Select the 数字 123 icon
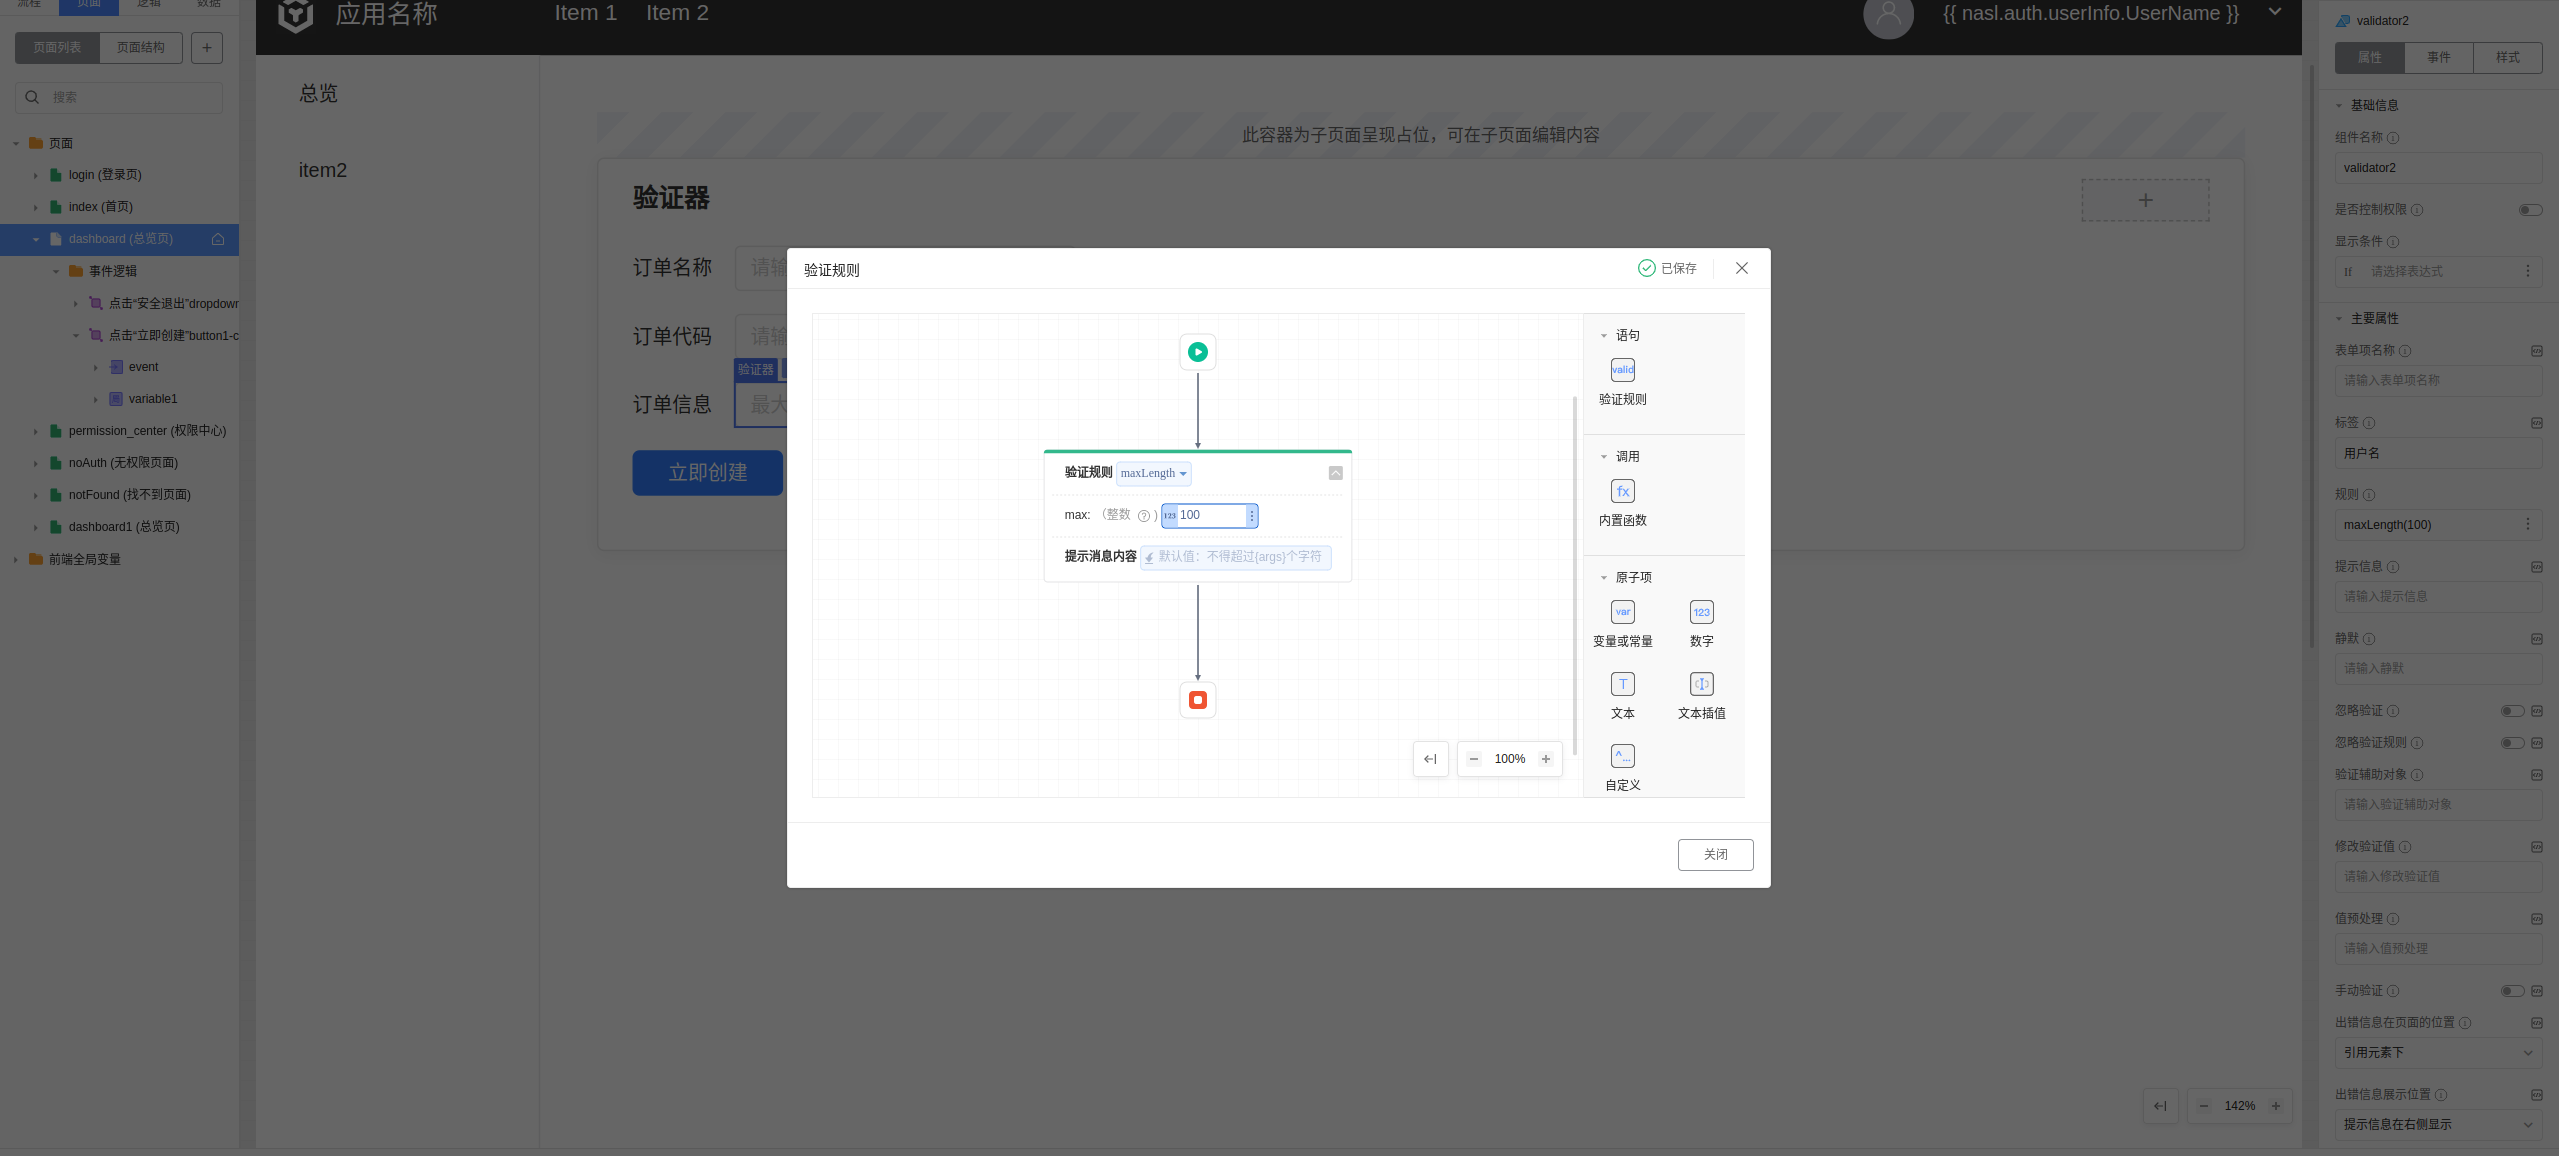The image size is (2559, 1156). click(x=1701, y=612)
